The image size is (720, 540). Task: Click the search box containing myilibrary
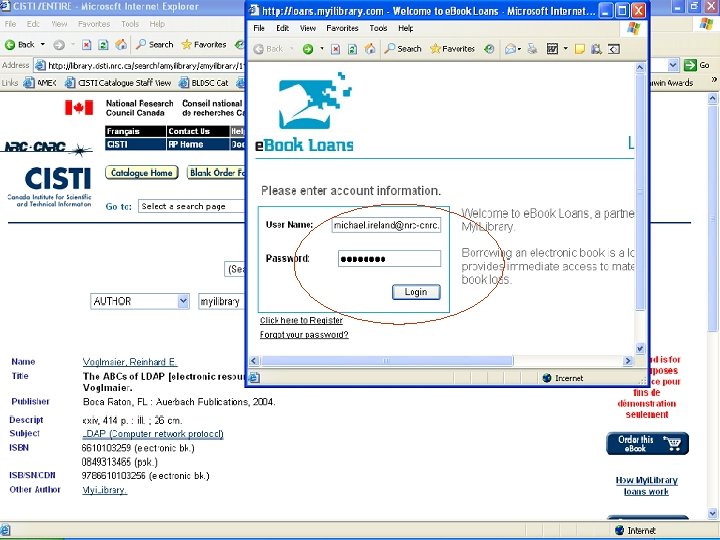tap(221, 302)
